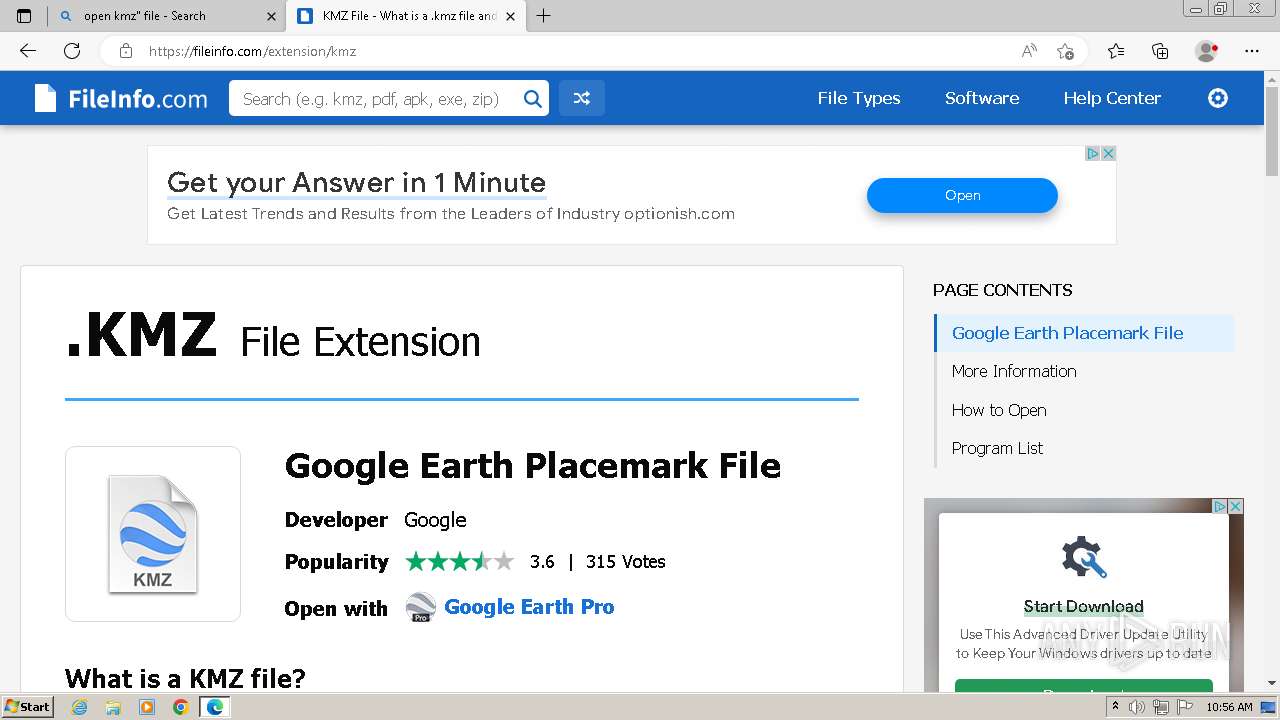Open the Favorites list icon

click(1116, 51)
